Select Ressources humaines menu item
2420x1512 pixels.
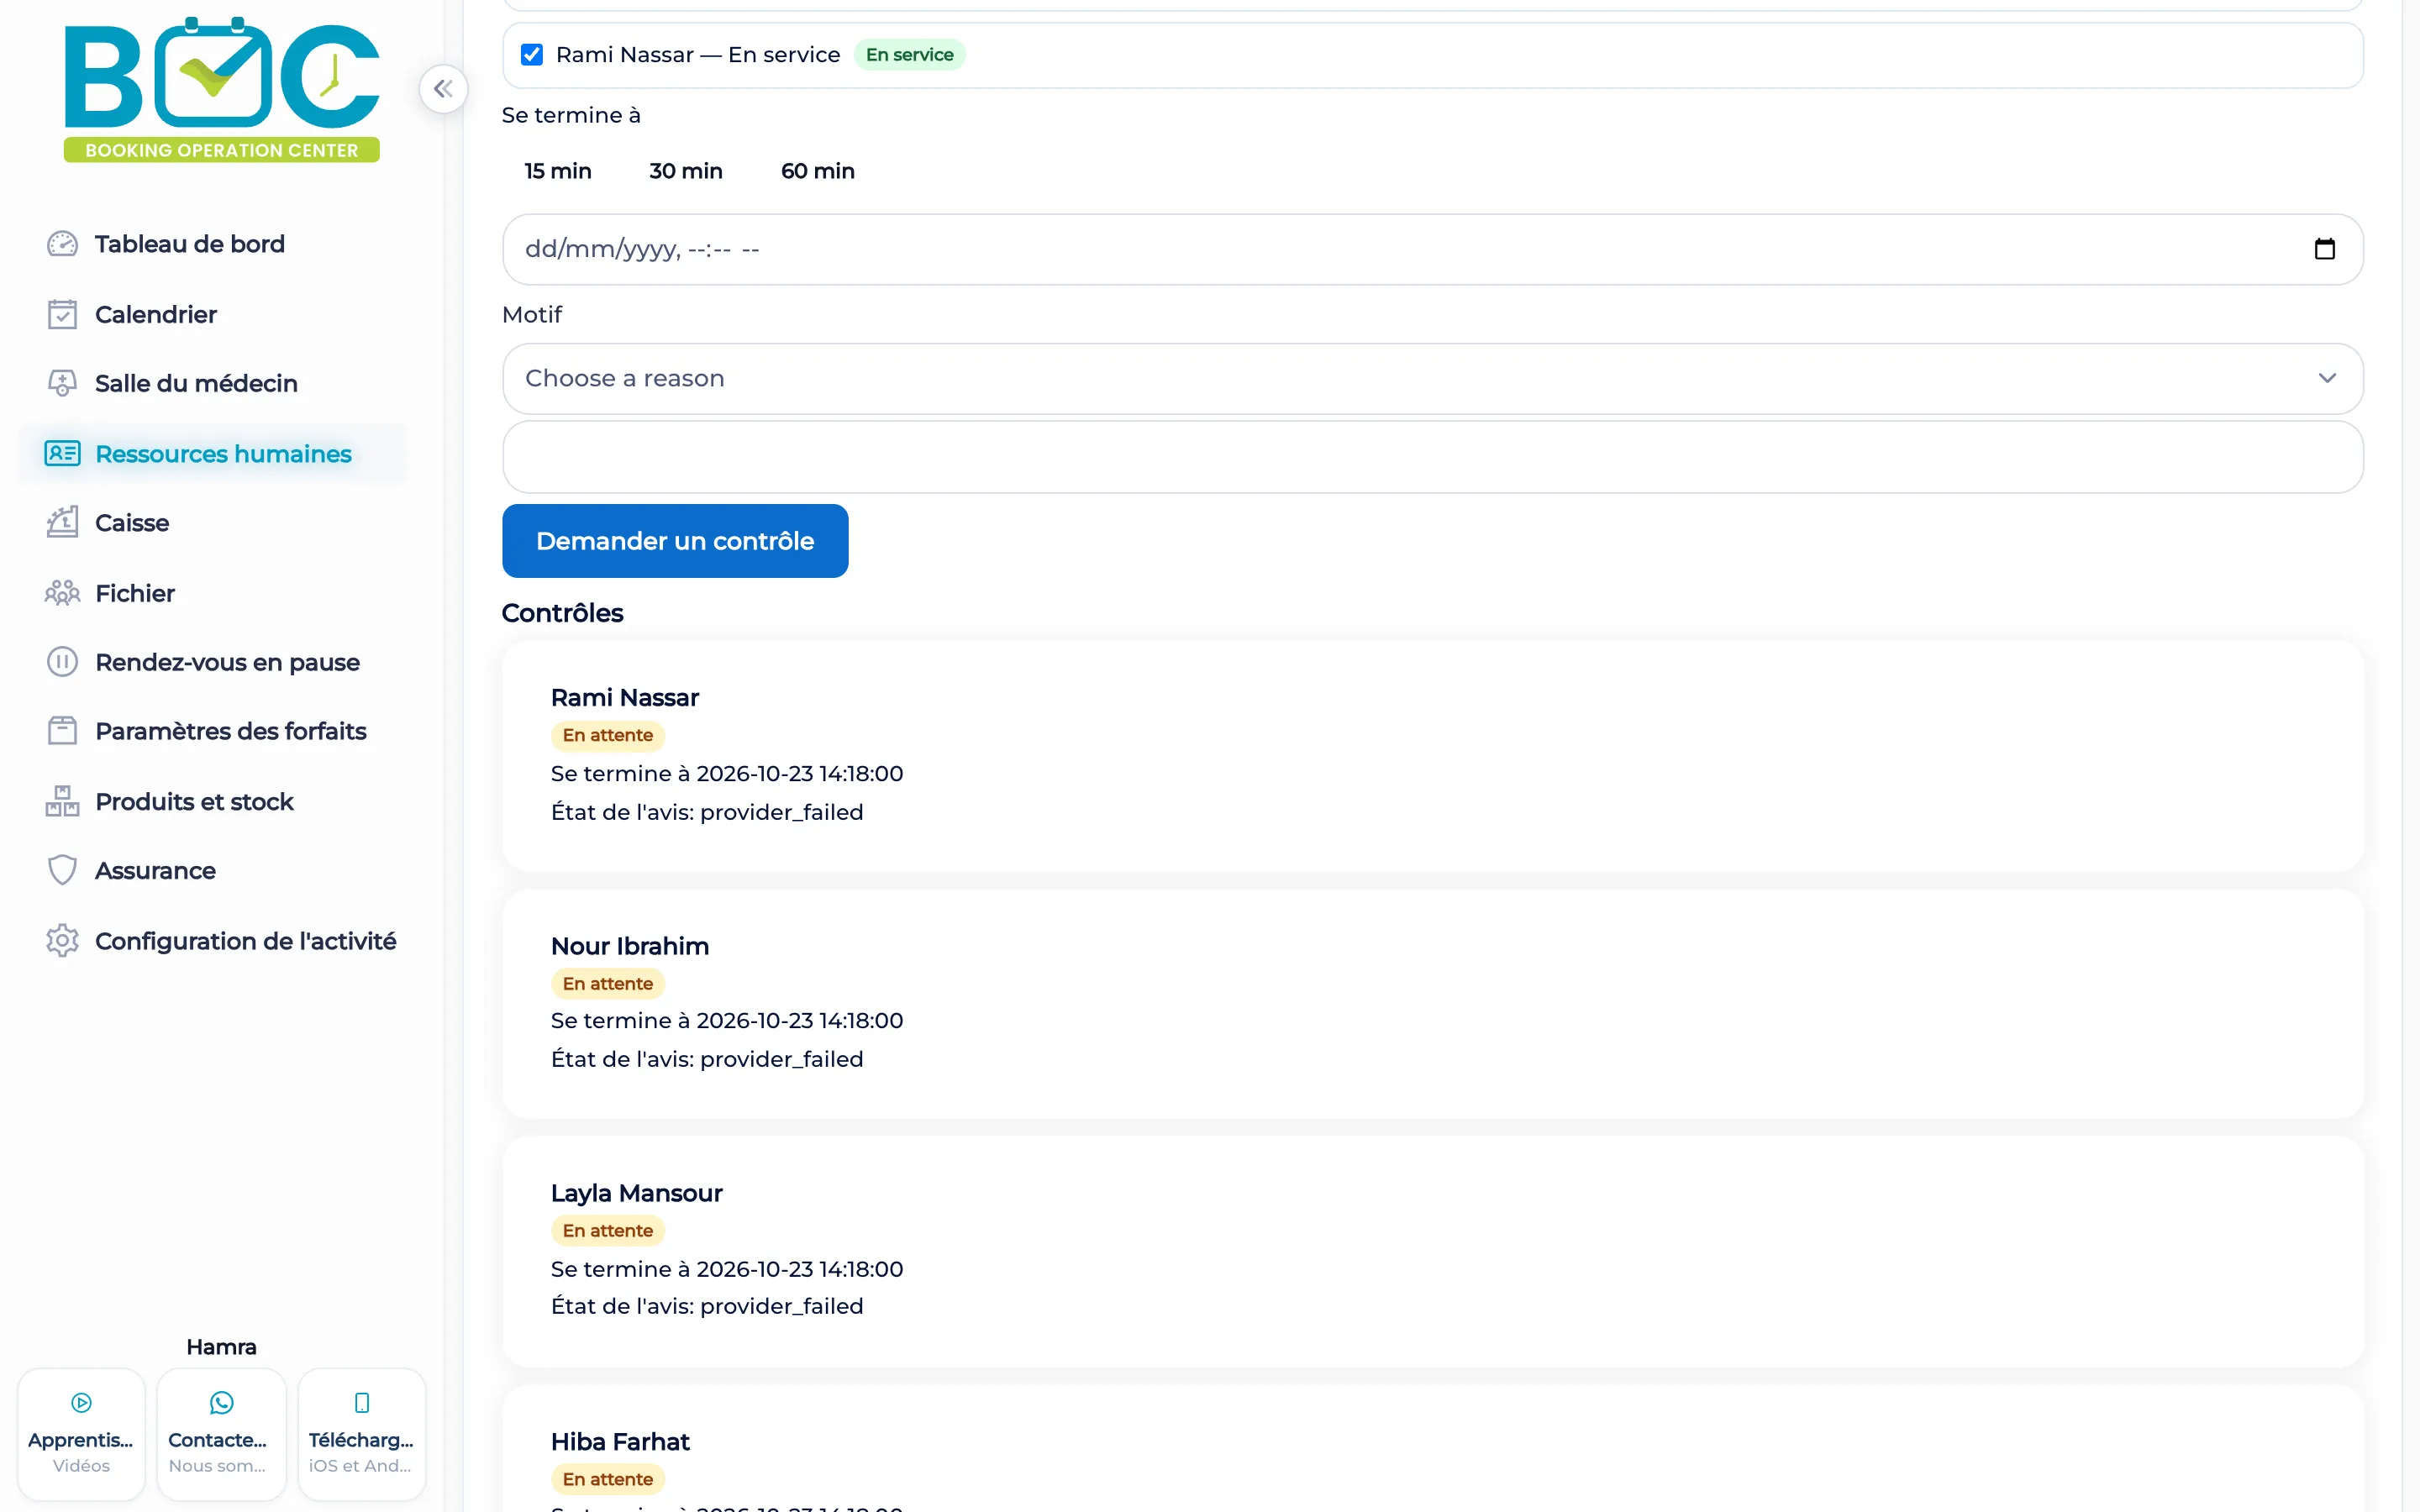click(213, 453)
